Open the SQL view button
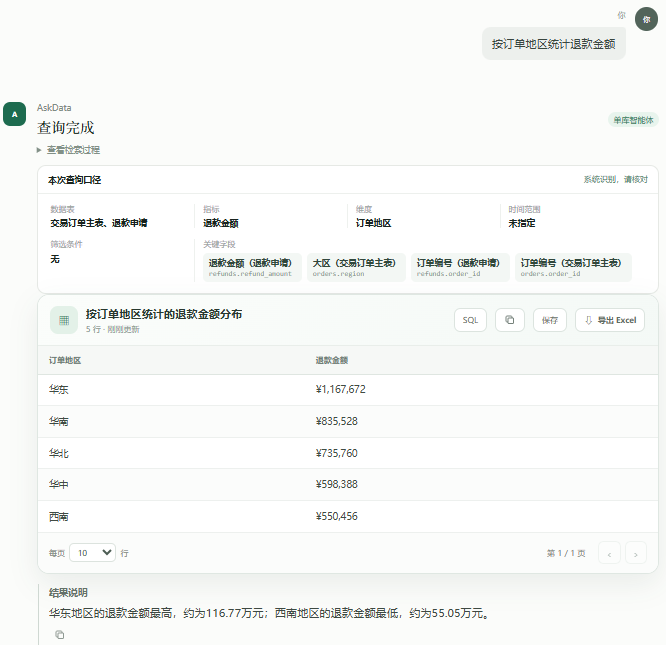The image size is (666, 645). click(x=470, y=320)
